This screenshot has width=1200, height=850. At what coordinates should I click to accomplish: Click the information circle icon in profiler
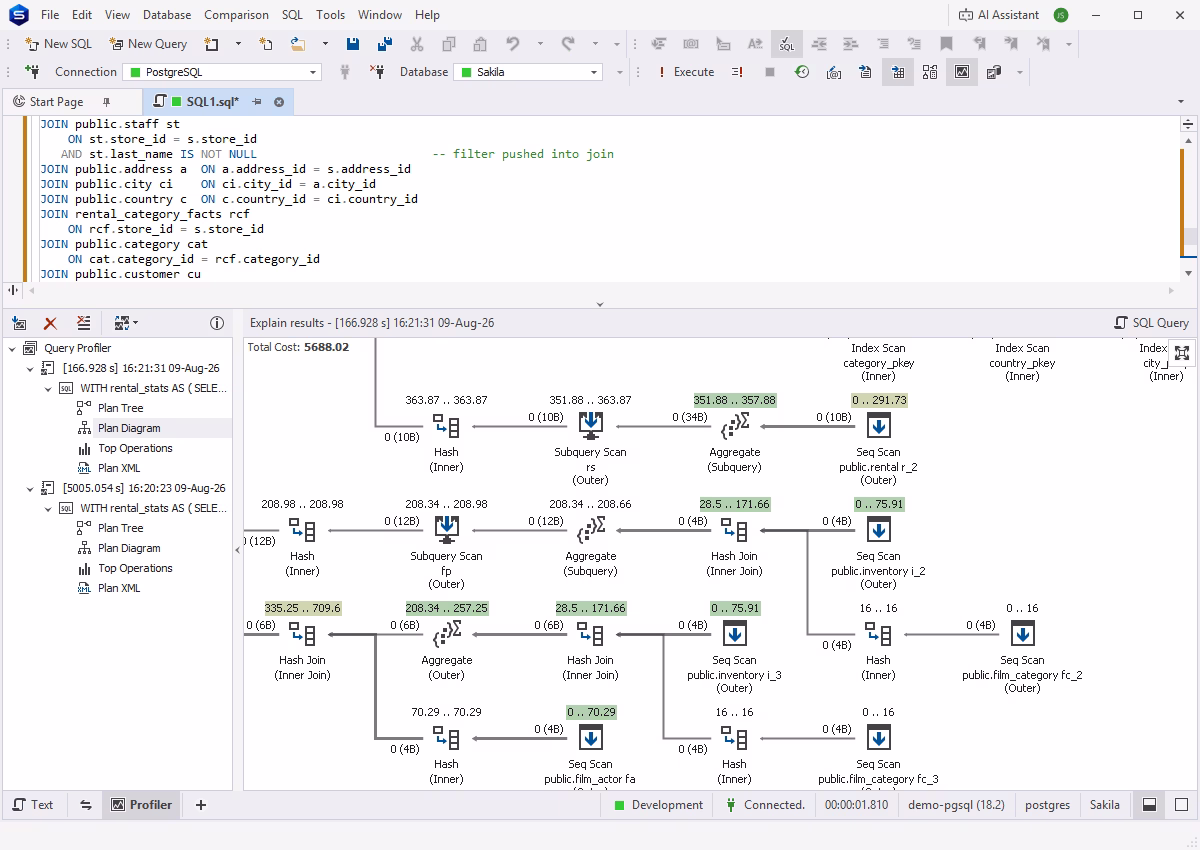click(x=216, y=323)
